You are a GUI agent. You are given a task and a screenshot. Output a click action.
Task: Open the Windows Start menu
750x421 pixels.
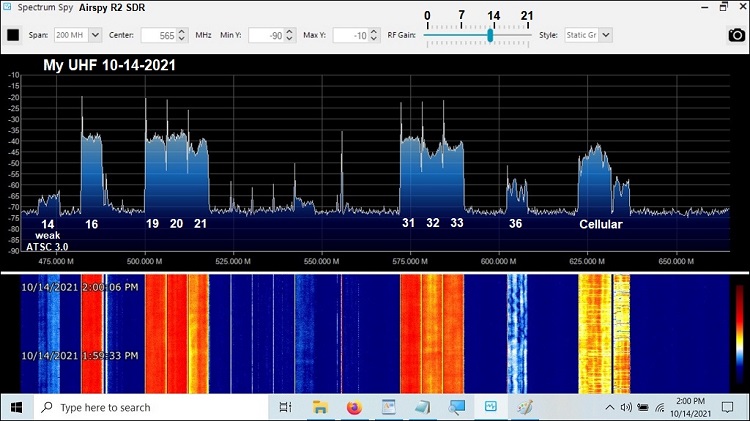pyautogui.click(x=17, y=407)
